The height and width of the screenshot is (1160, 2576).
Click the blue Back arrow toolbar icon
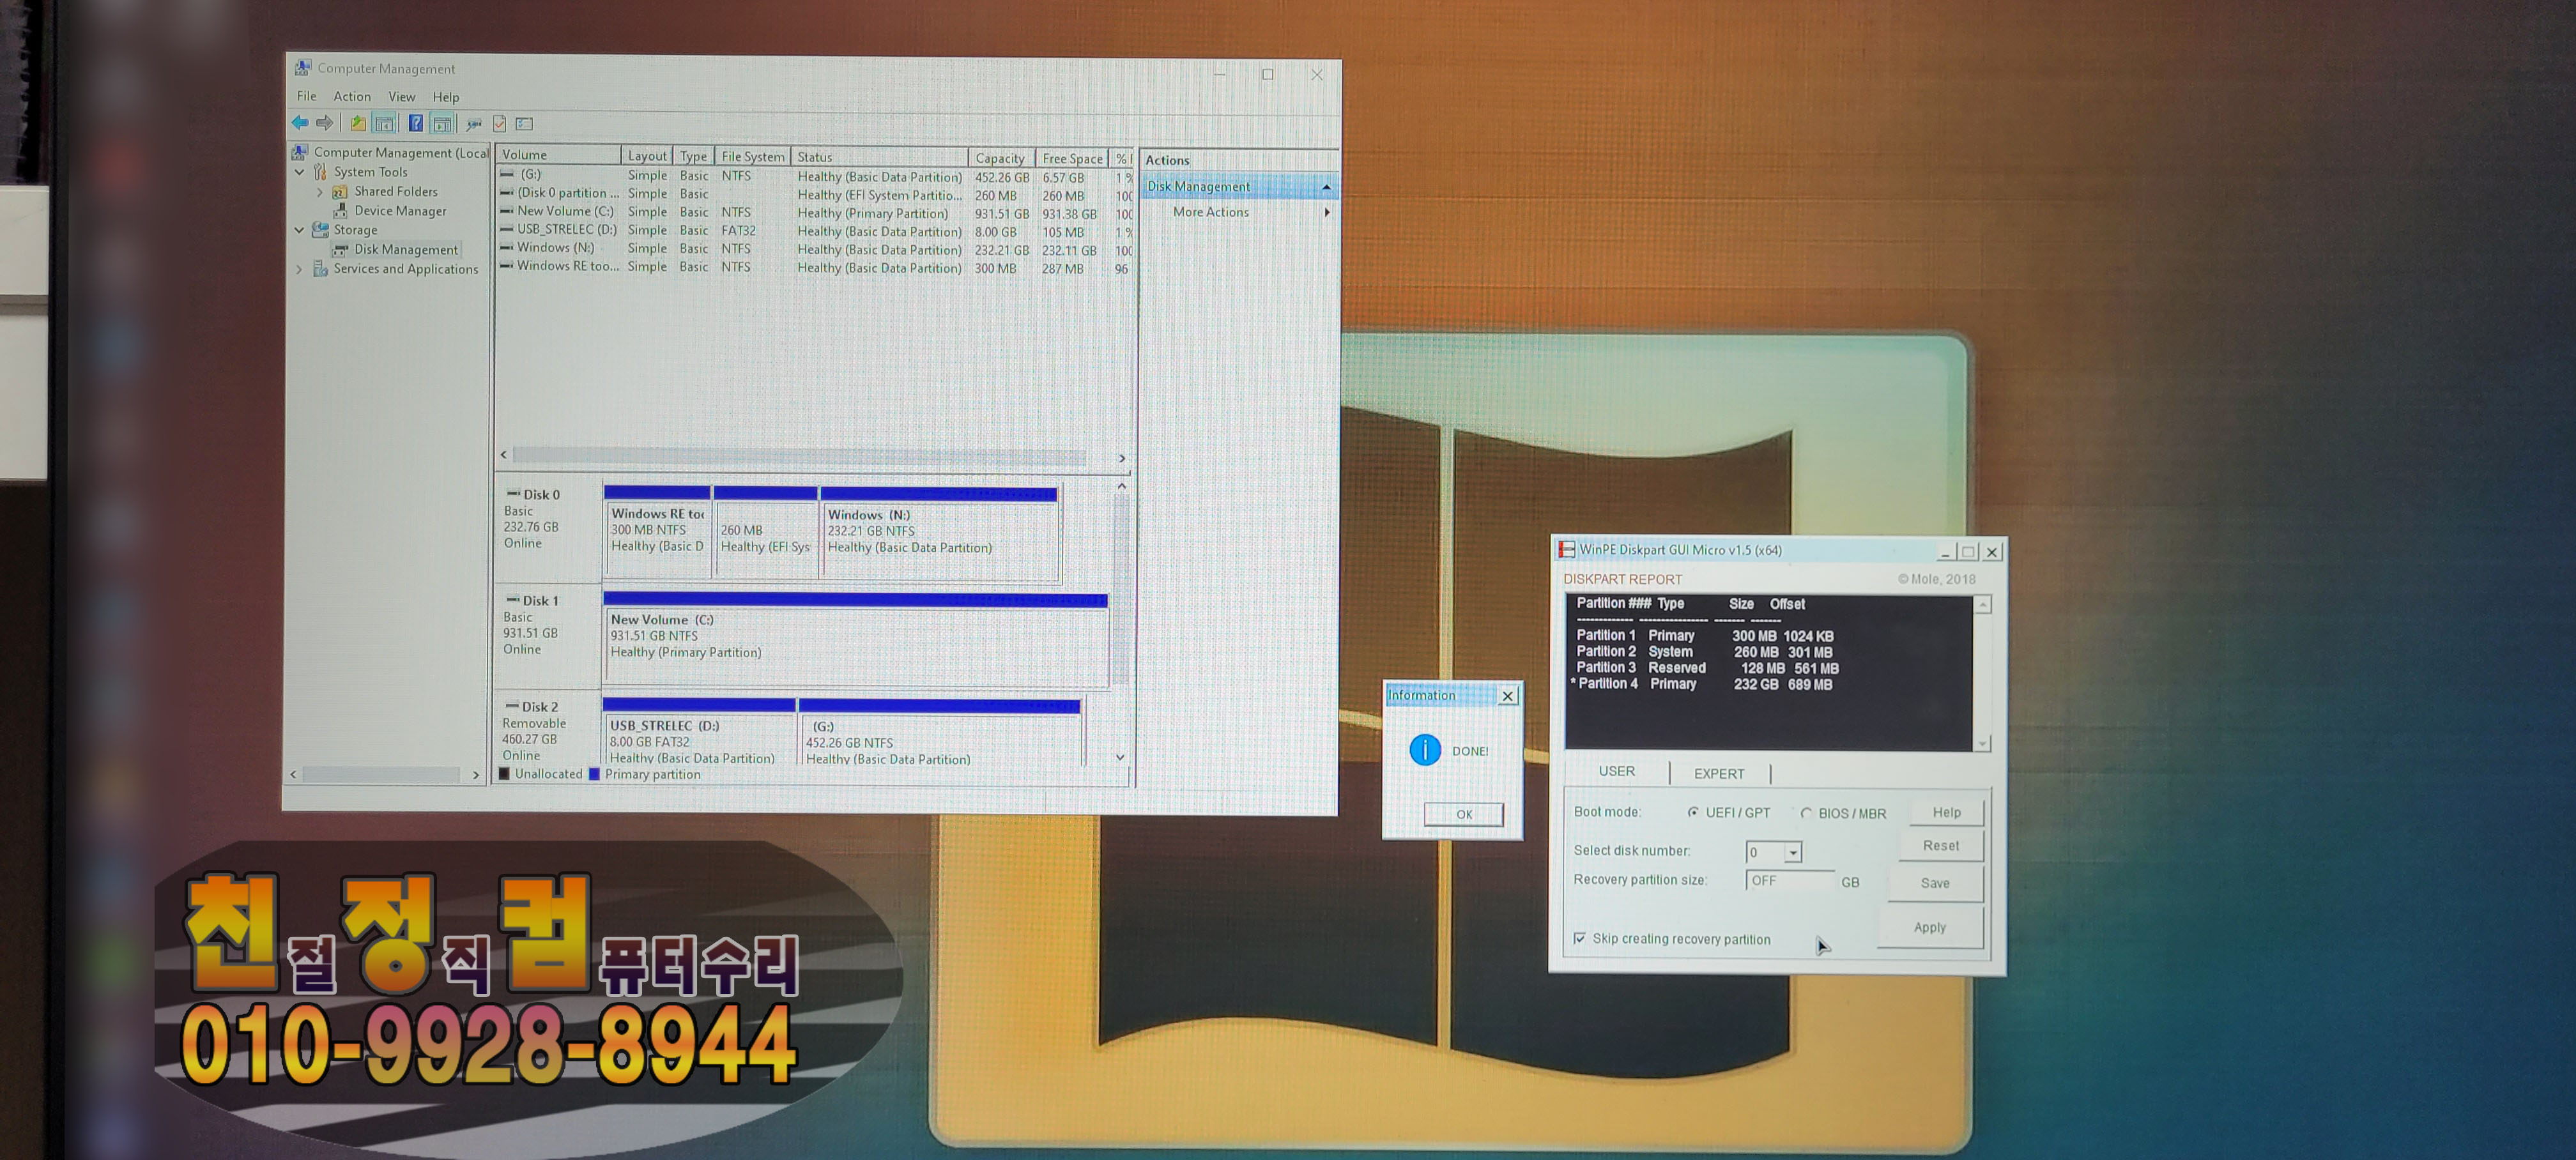pyautogui.click(x=299, y=123)
